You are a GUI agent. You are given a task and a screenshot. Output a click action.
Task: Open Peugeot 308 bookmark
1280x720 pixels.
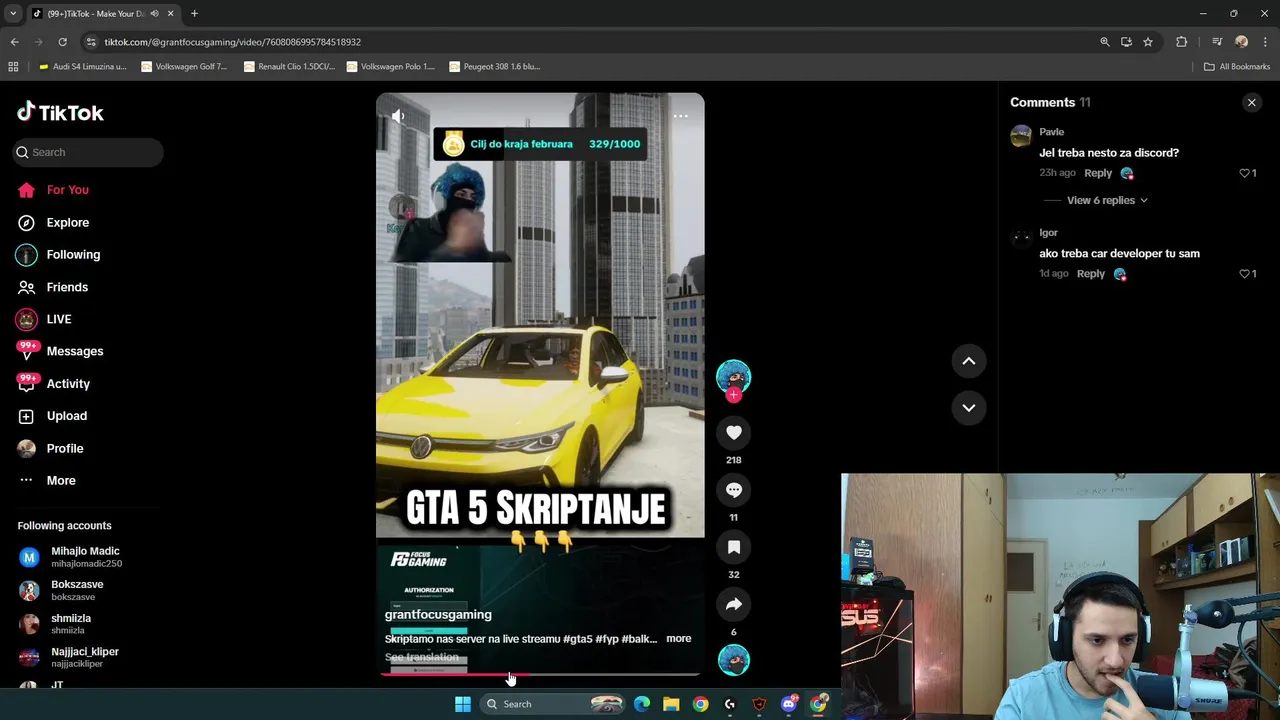point(494,67)
